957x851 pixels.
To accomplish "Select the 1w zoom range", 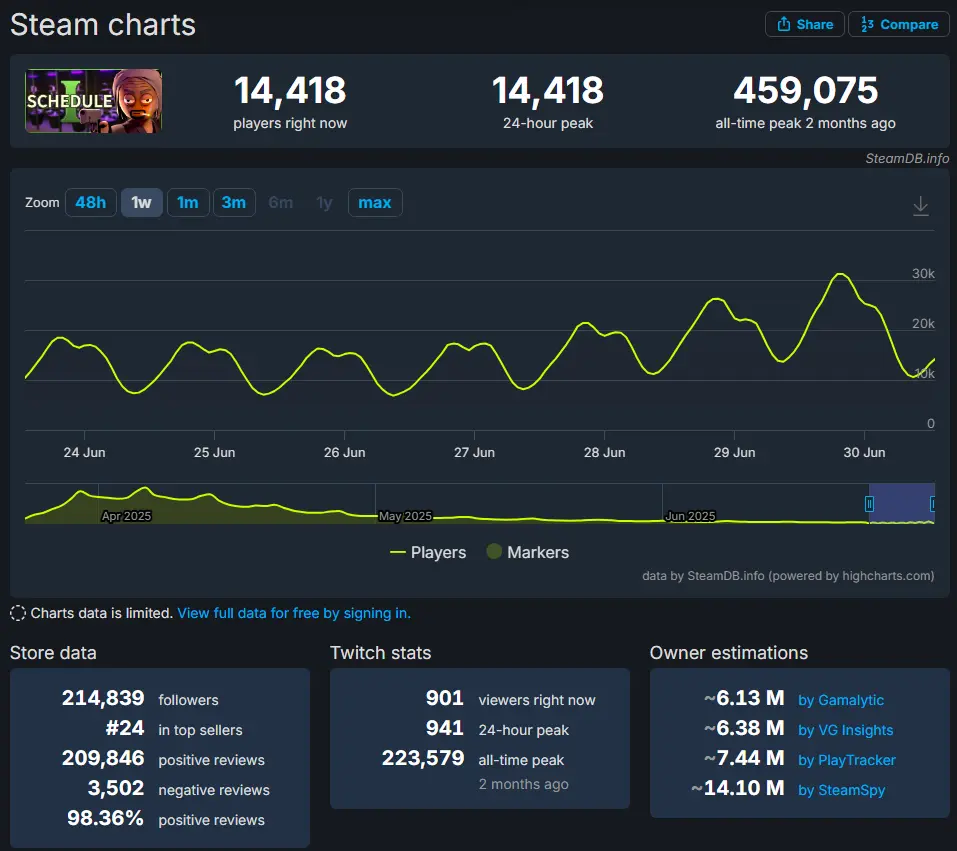I will click(x=141, y=203).
